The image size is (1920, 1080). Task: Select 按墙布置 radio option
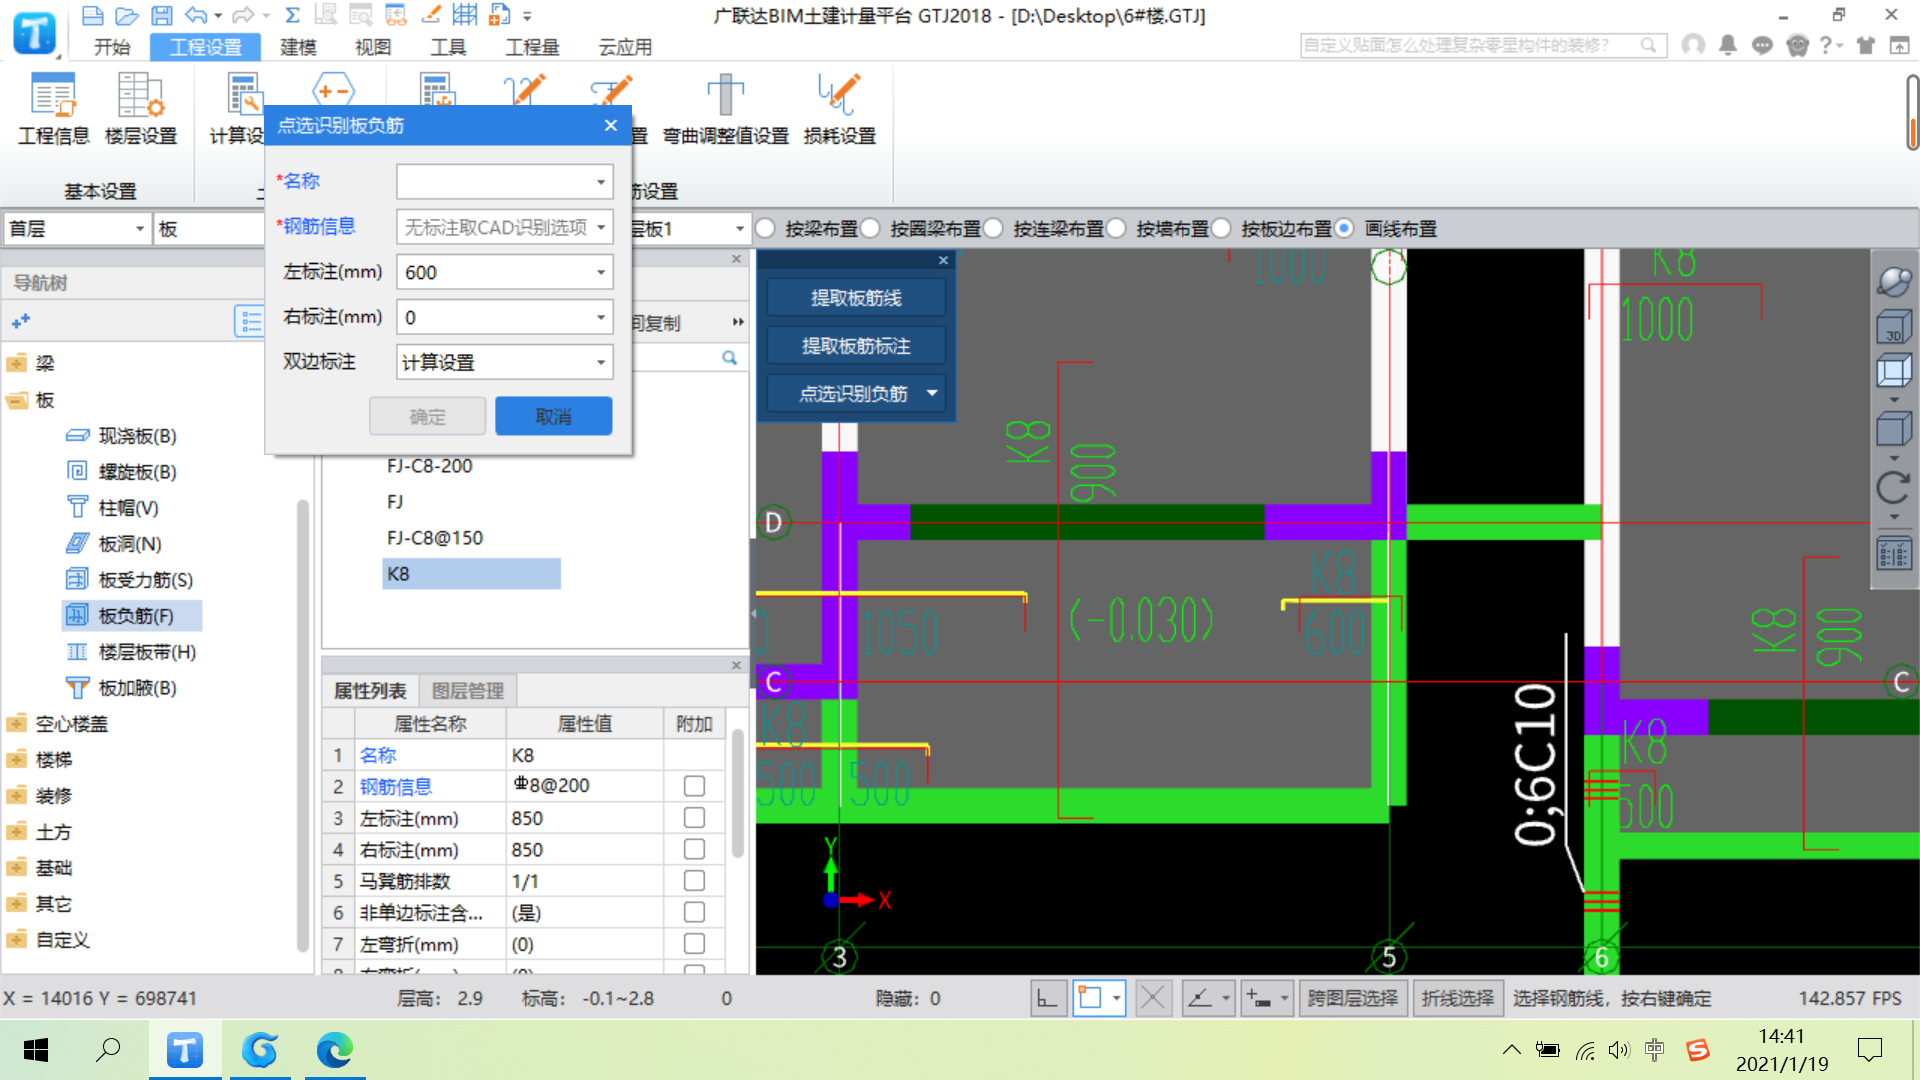(1116, 229)
